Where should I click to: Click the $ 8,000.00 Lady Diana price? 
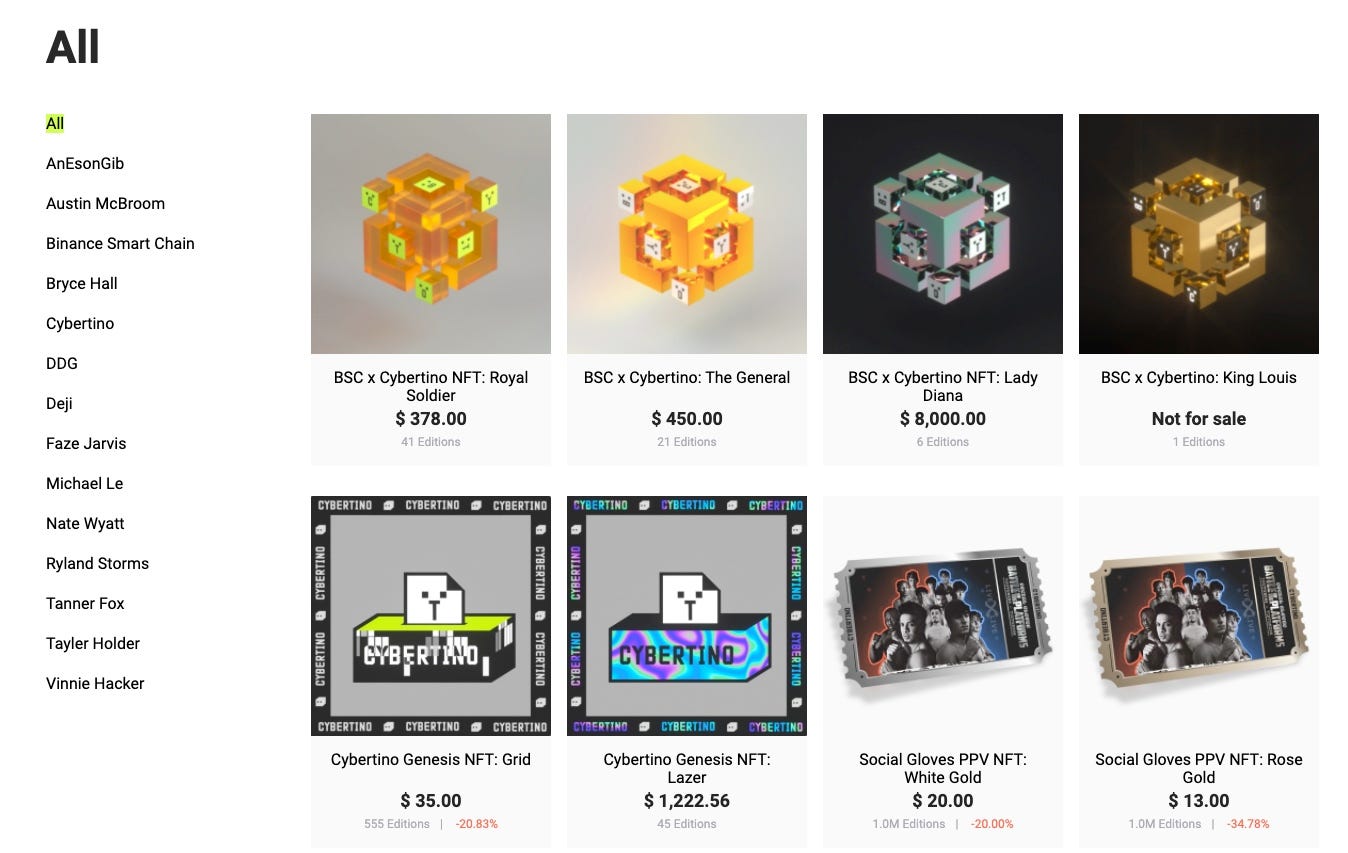tap(943, 419)
